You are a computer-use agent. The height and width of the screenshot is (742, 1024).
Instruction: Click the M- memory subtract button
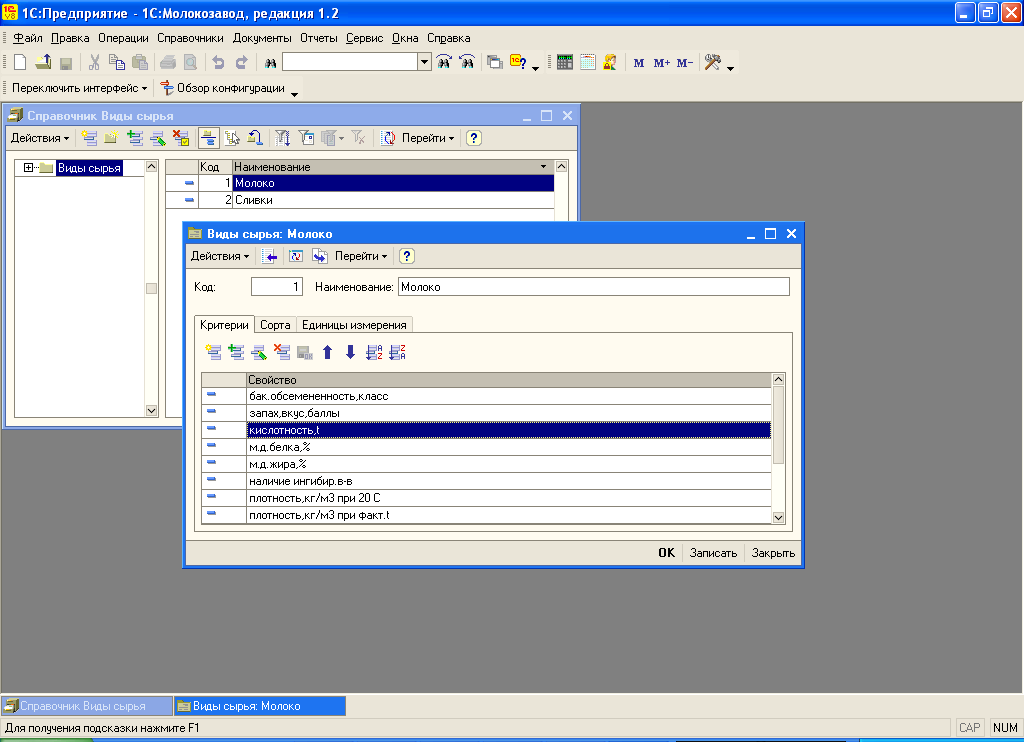684,63
